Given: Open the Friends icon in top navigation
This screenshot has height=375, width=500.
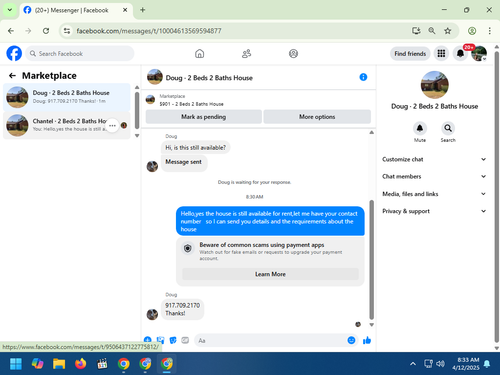Looking at the screenshot, I should (x=246, y=53).
